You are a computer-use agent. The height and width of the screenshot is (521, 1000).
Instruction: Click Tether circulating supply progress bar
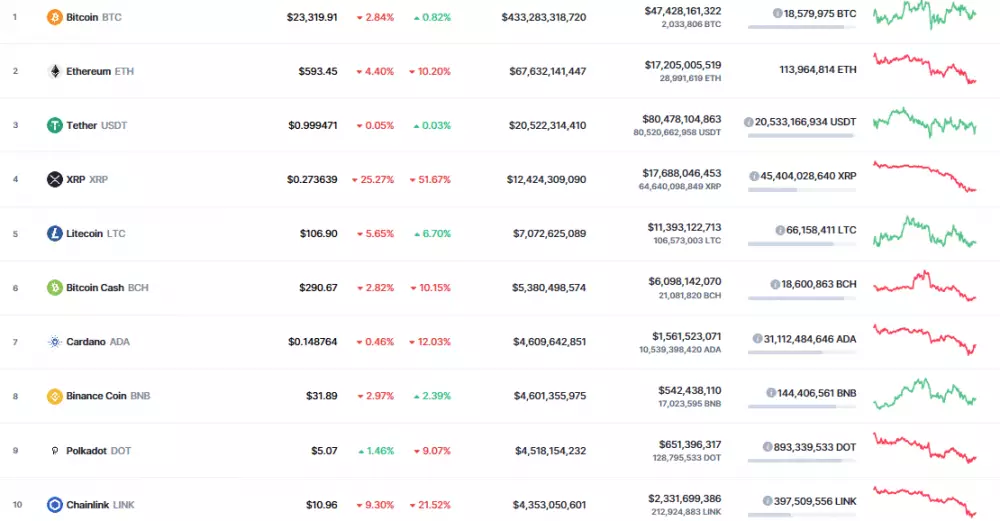[800, 135]
